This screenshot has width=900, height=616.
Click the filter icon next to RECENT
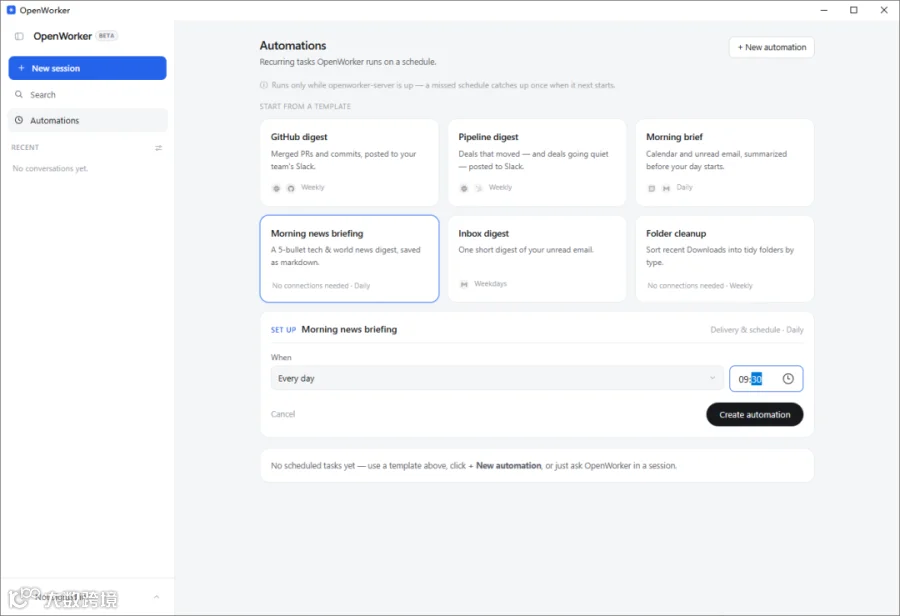point(158,148)
